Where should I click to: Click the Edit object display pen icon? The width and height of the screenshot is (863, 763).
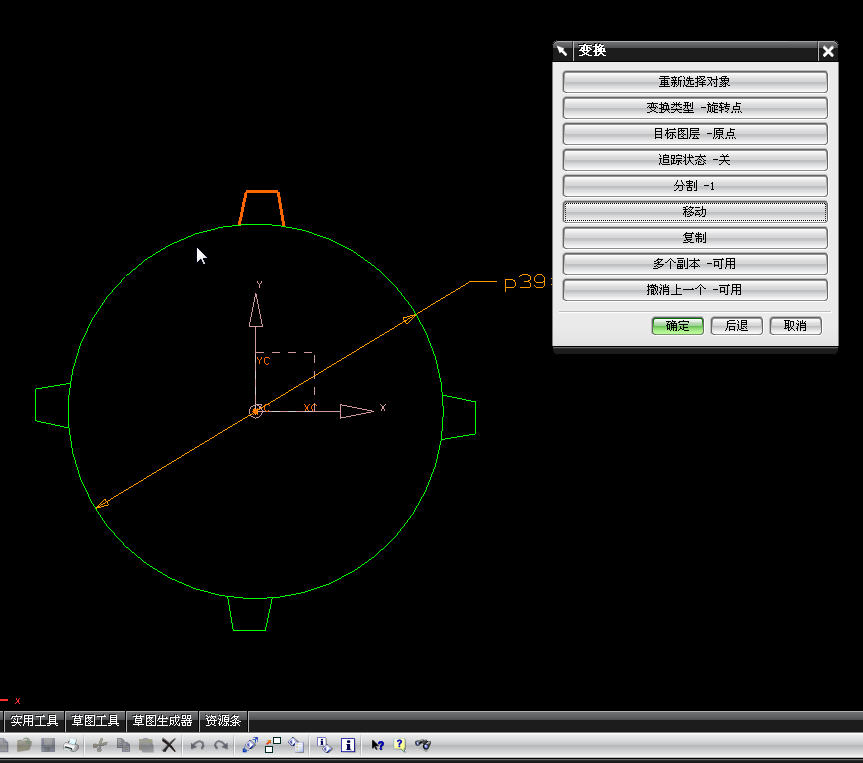(x=250, y=745)
